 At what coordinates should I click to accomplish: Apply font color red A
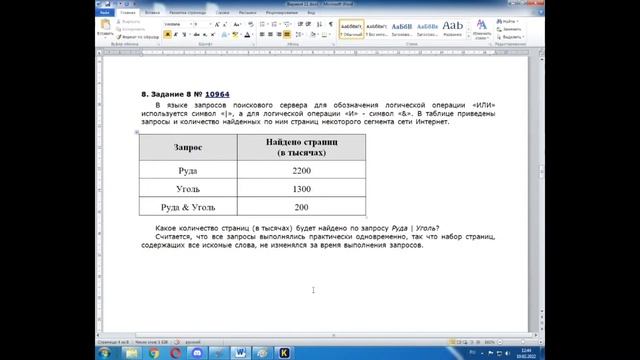(x=247, y=35)
